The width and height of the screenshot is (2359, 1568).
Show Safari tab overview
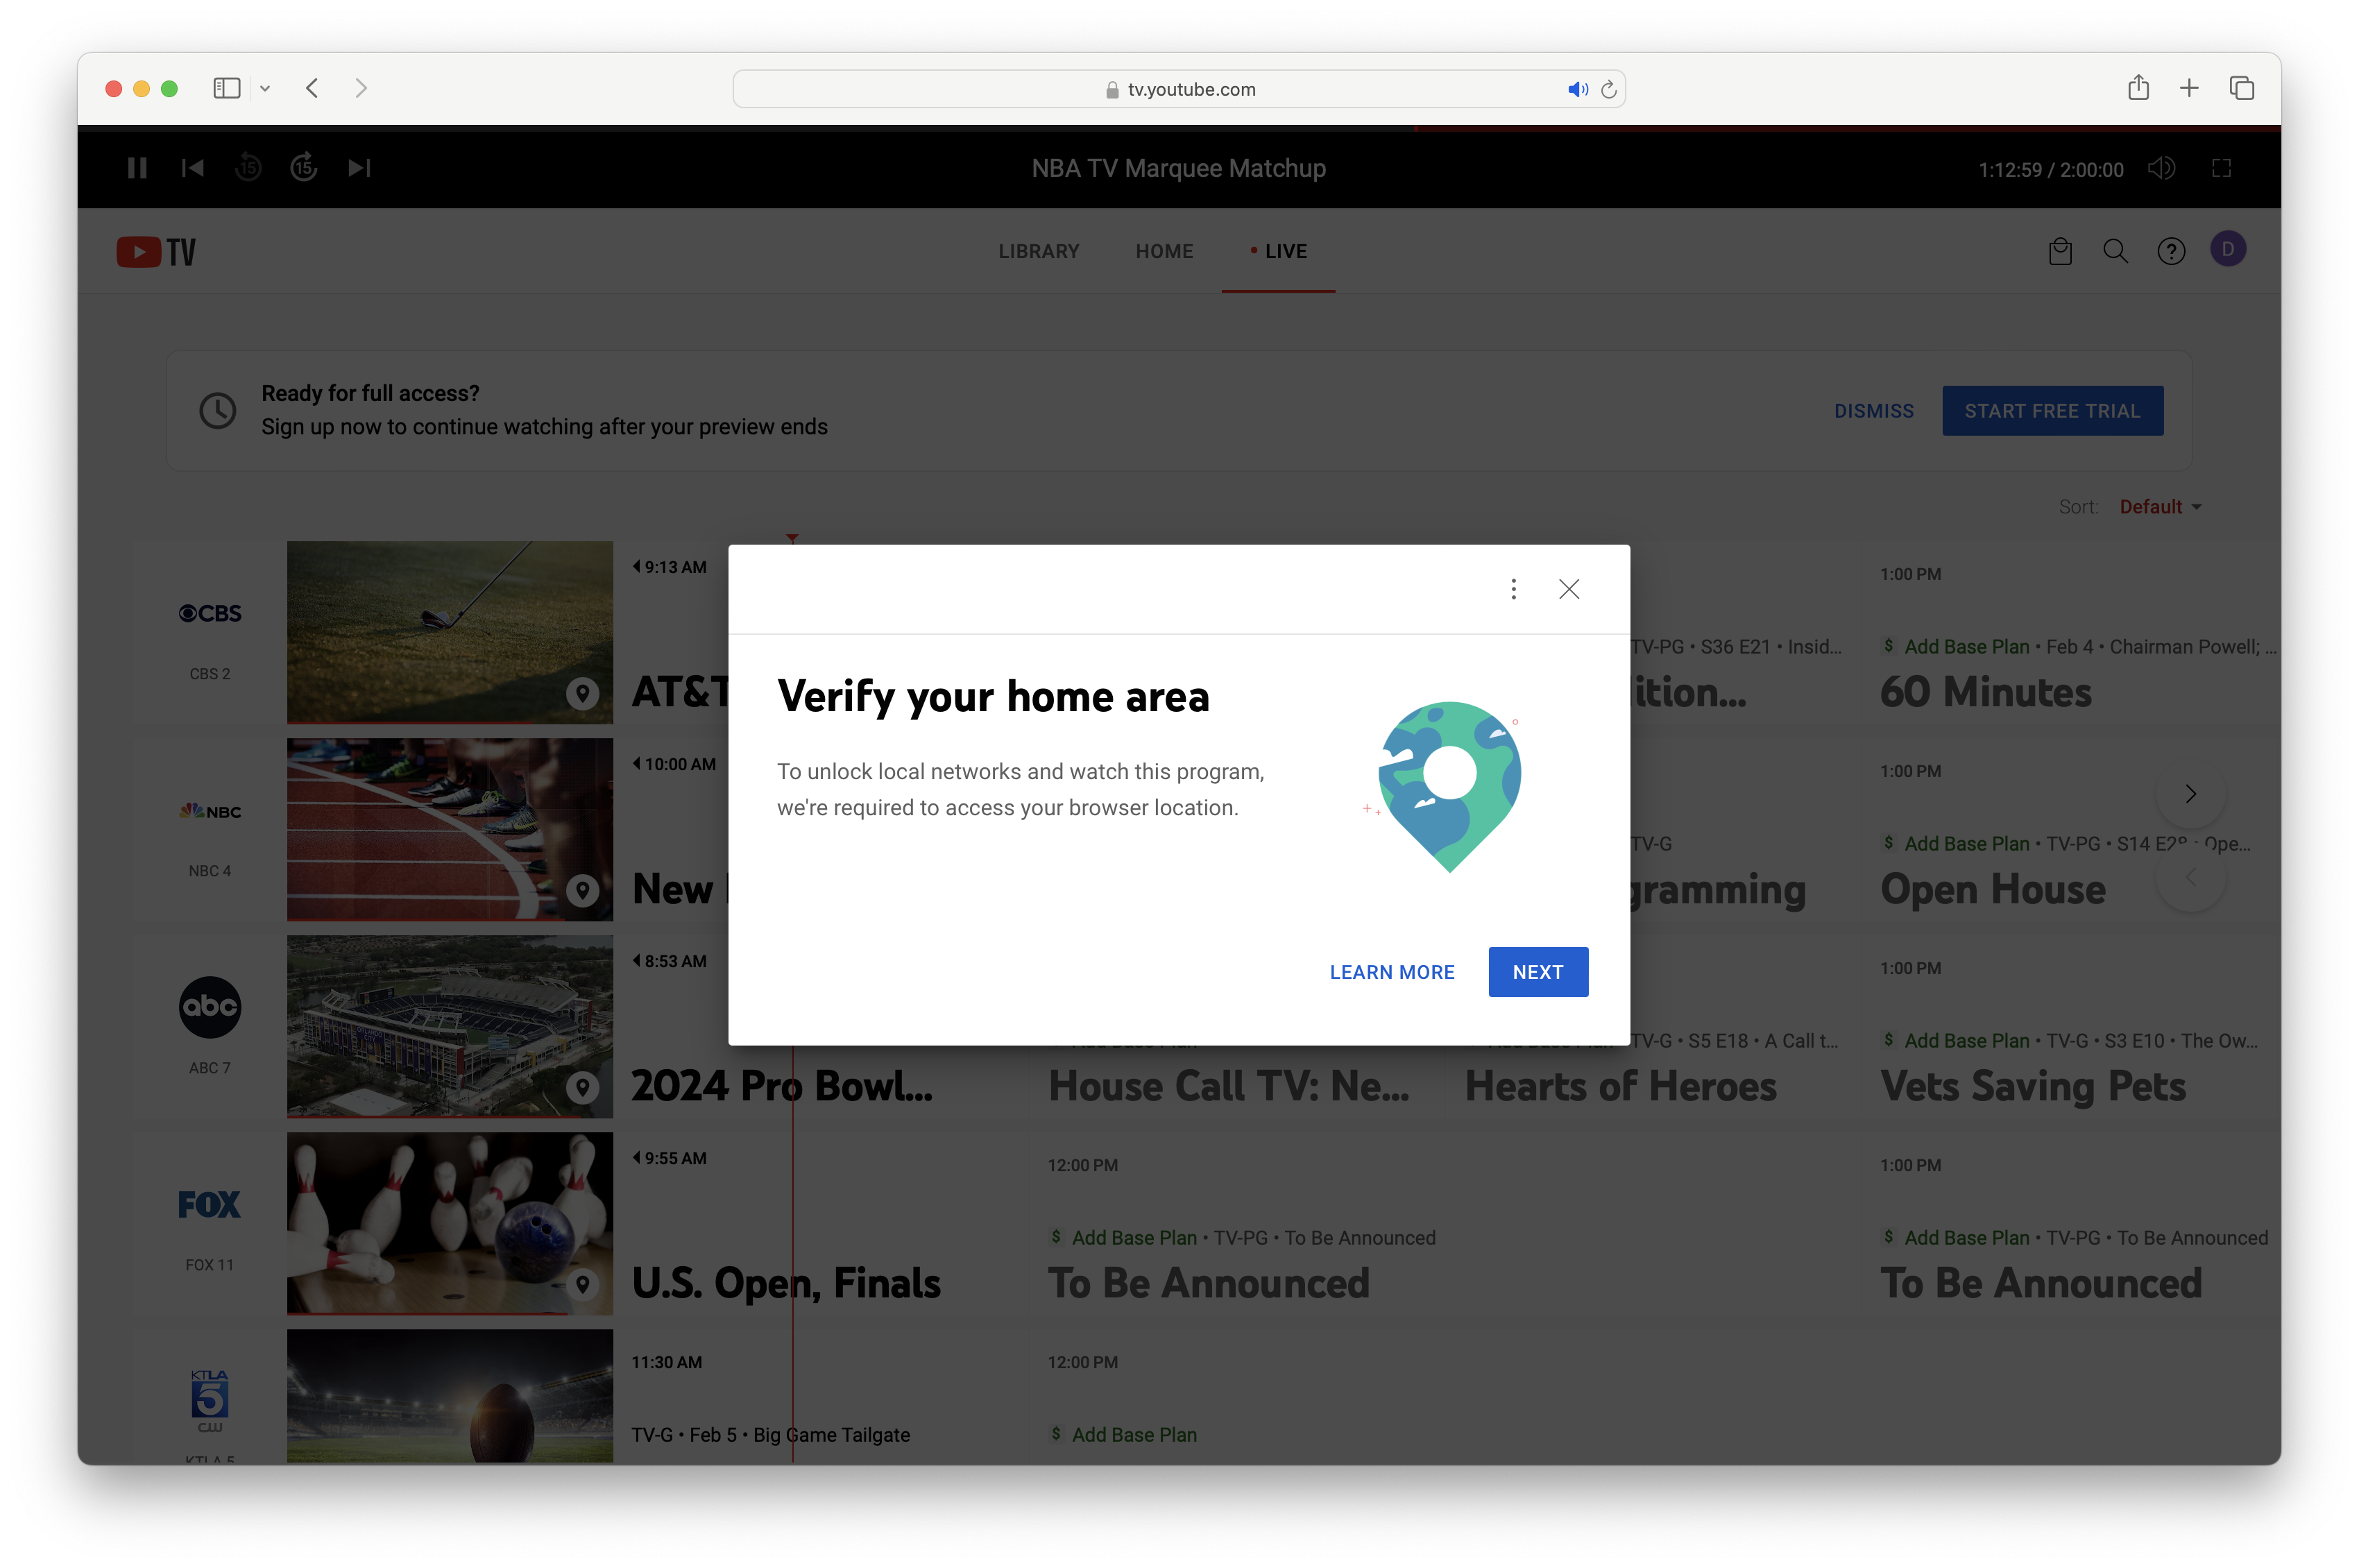[2241, 88]
